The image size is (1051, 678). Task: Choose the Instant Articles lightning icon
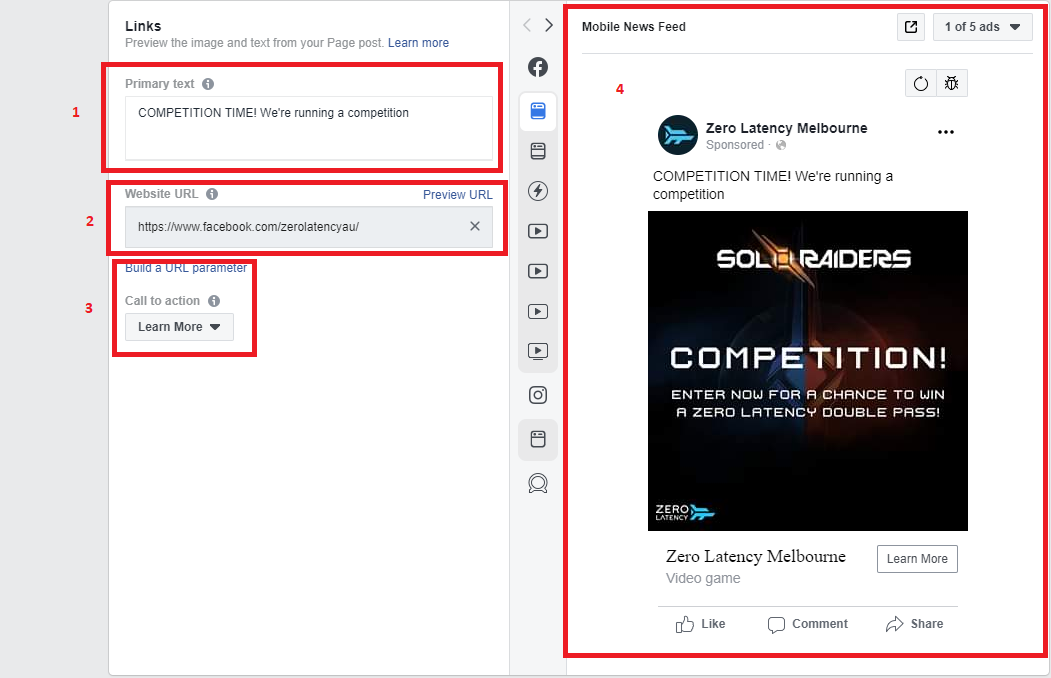point(538,191)
